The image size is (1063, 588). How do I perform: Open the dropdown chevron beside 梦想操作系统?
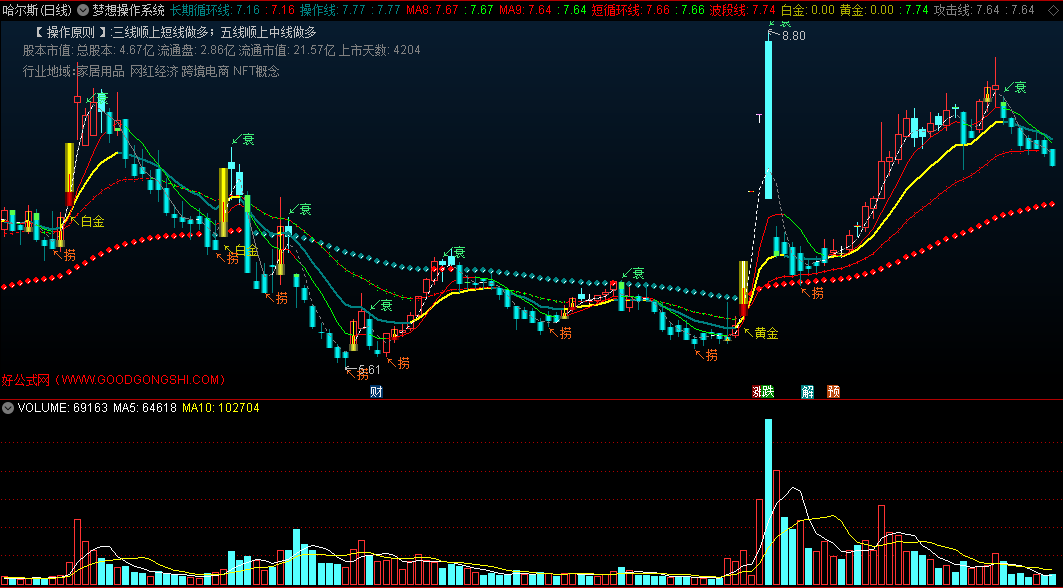click(83, 9)
